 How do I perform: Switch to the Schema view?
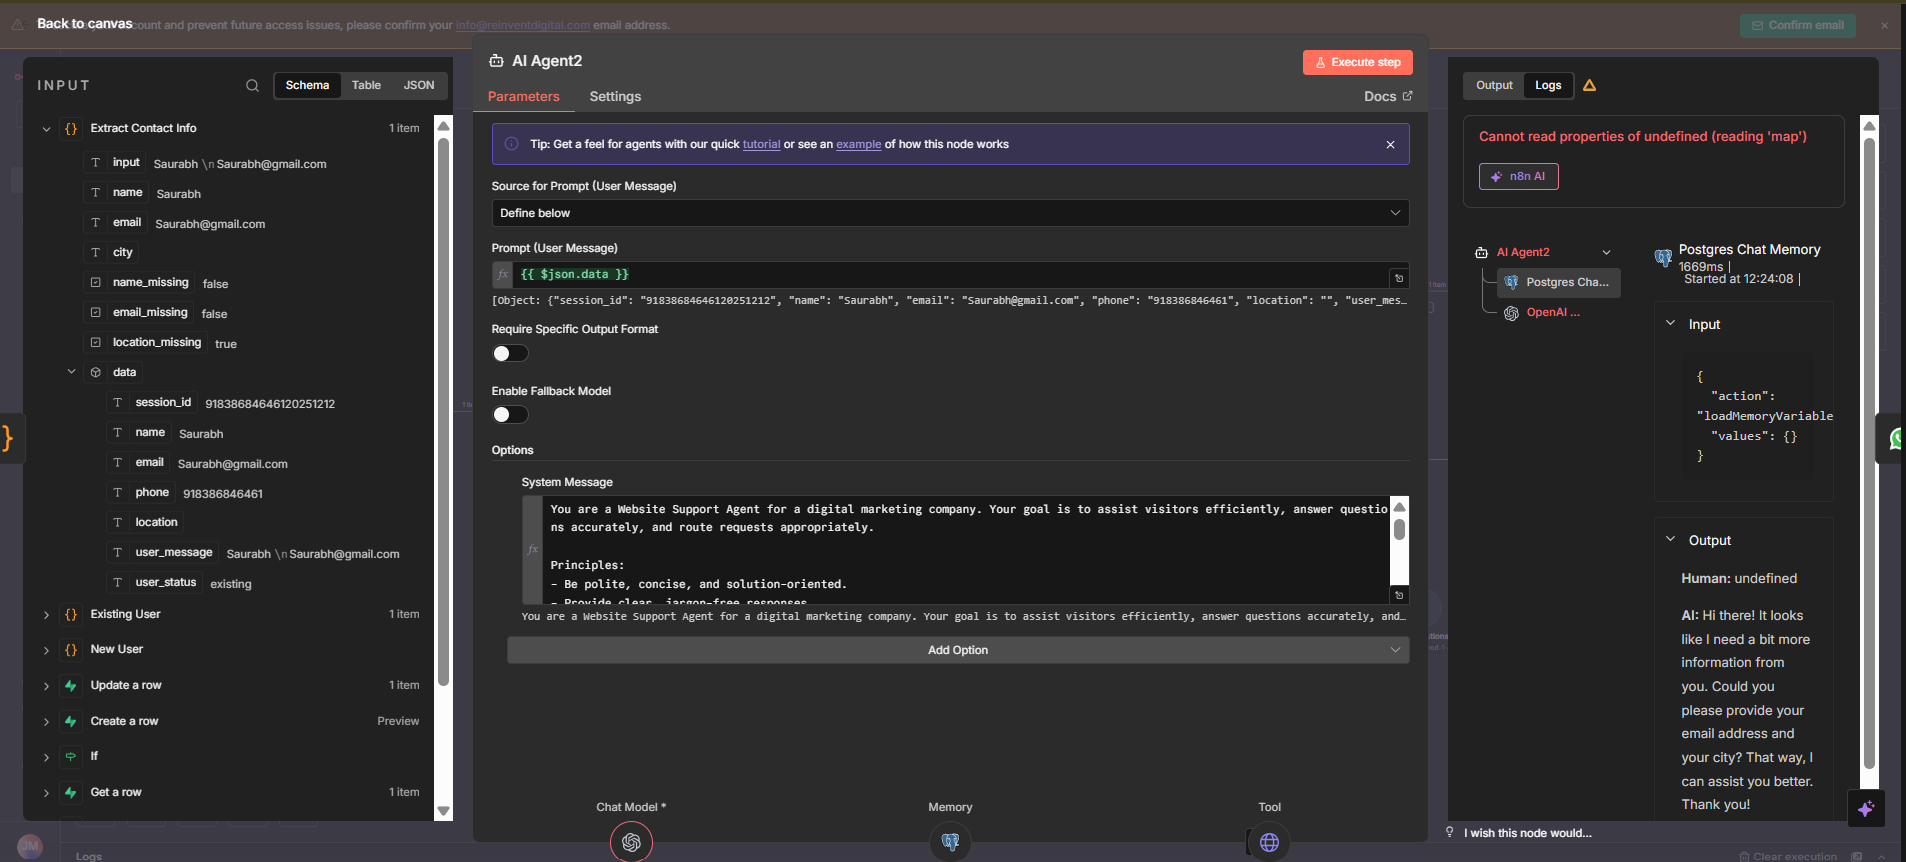[x=307, y=86]
